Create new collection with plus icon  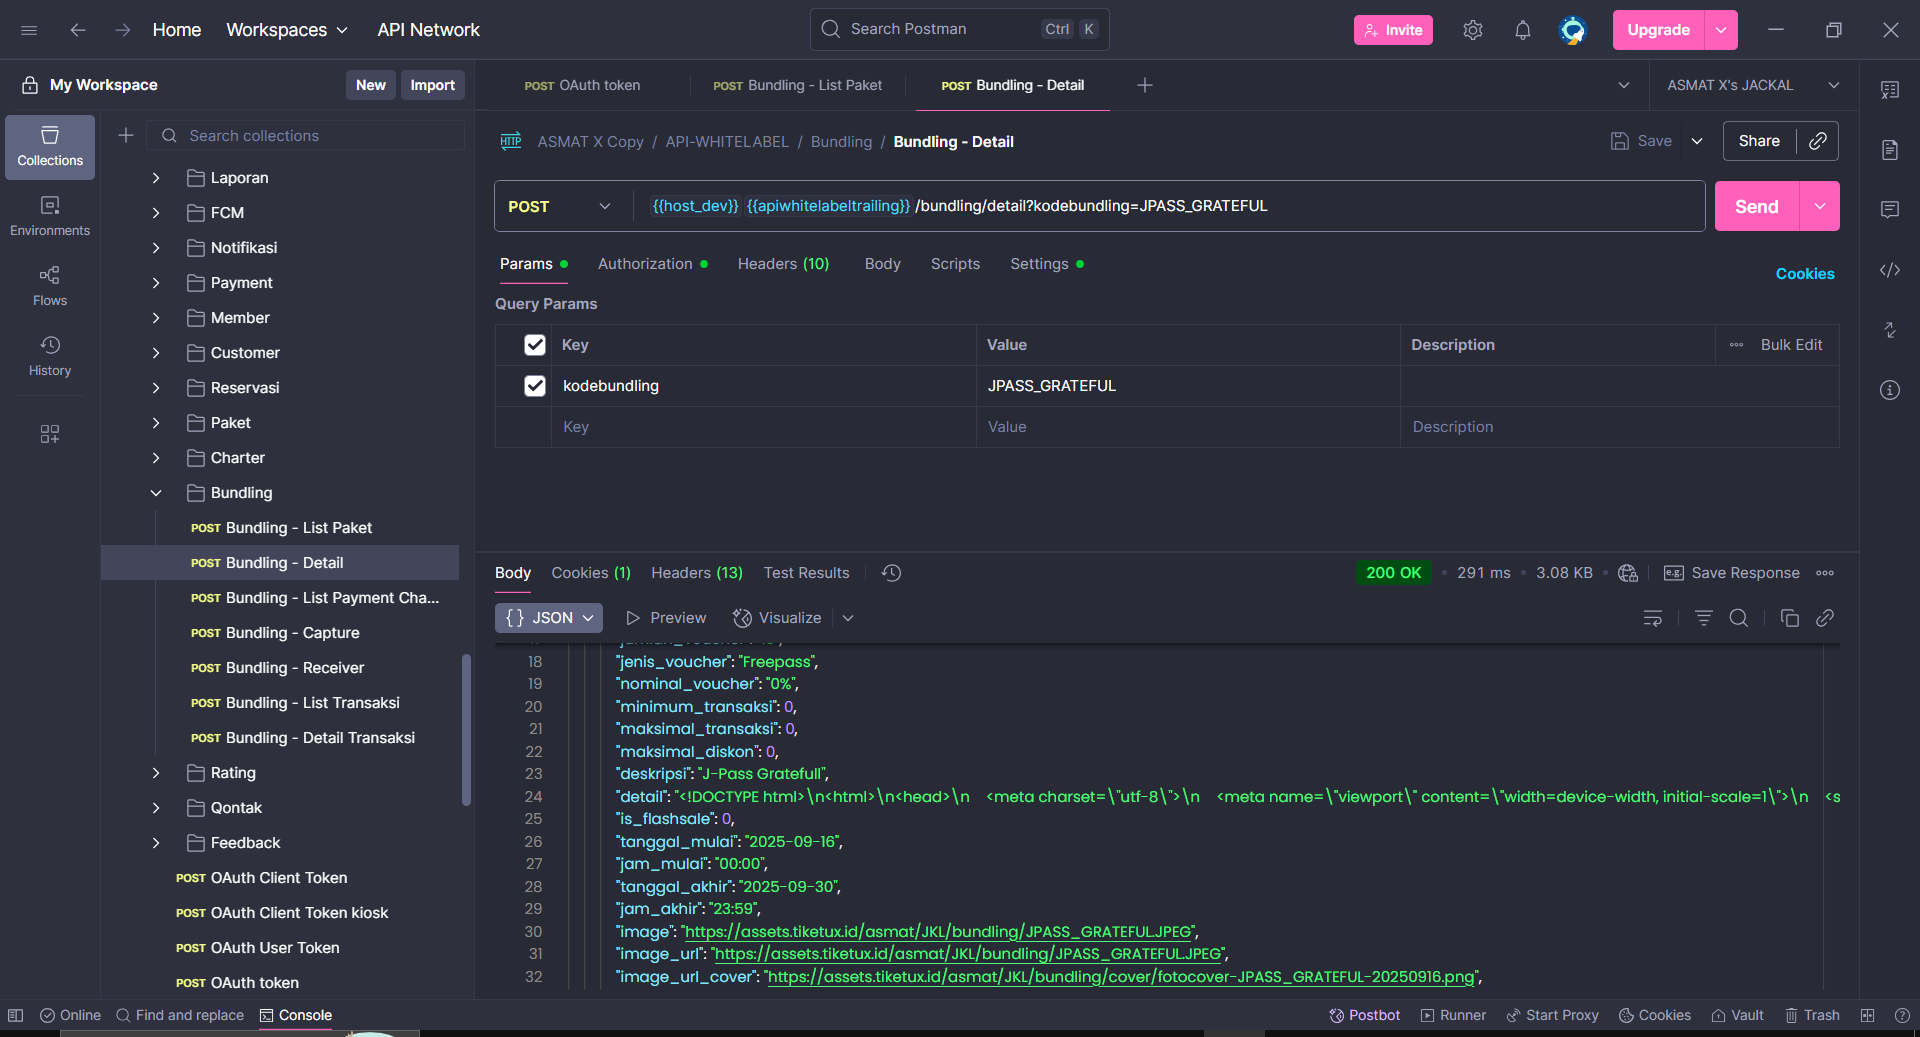(x=126, y=135)
